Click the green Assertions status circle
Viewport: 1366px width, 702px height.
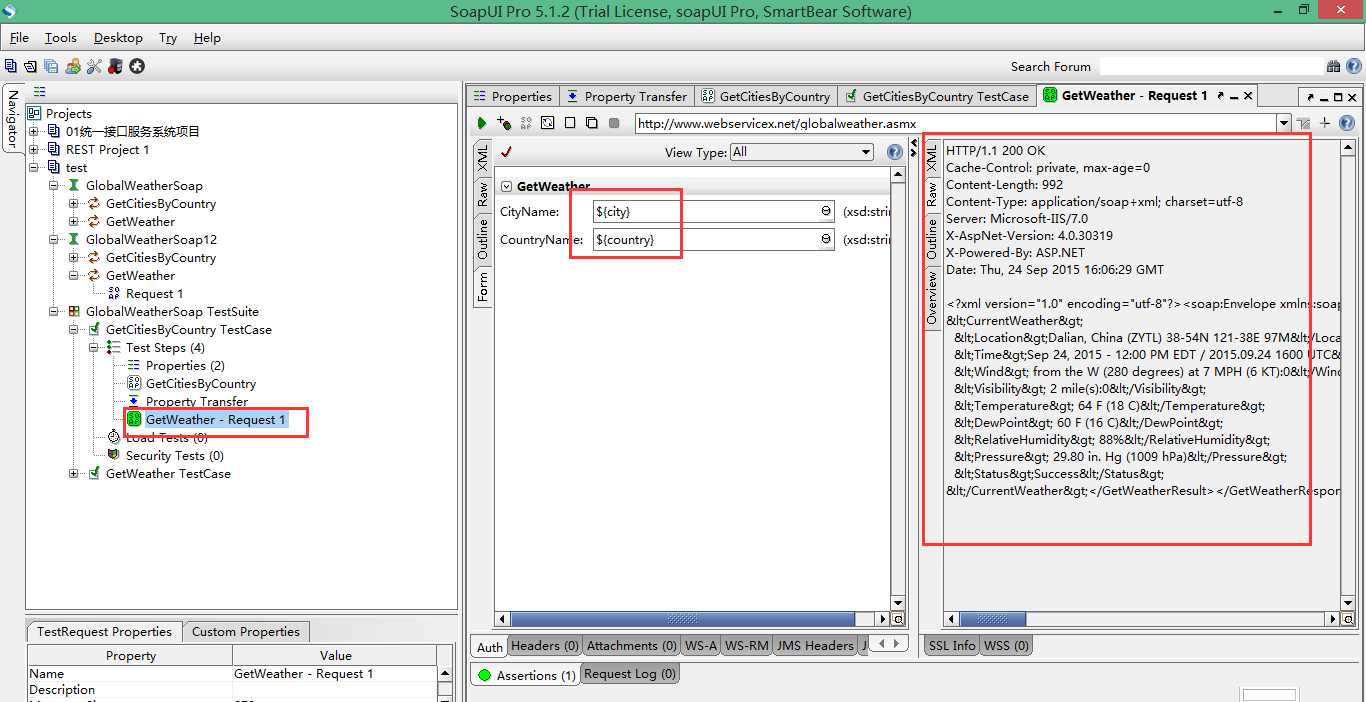pos(485,675)
